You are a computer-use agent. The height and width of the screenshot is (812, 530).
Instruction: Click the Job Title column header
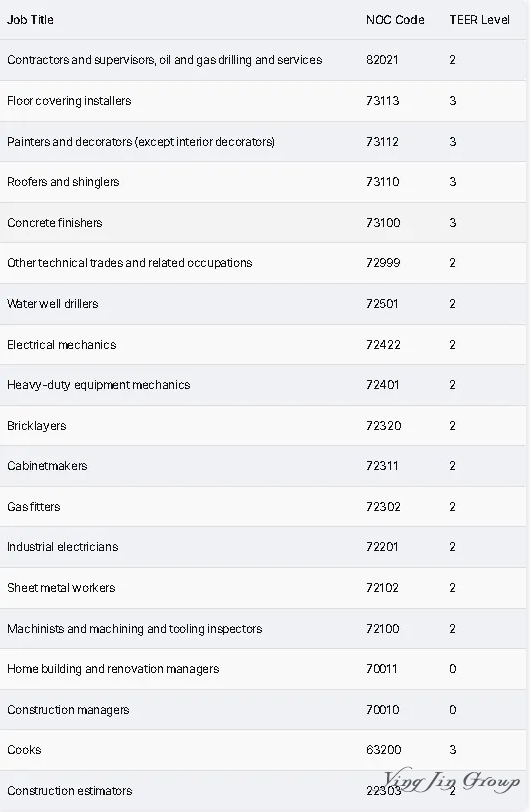30,20
